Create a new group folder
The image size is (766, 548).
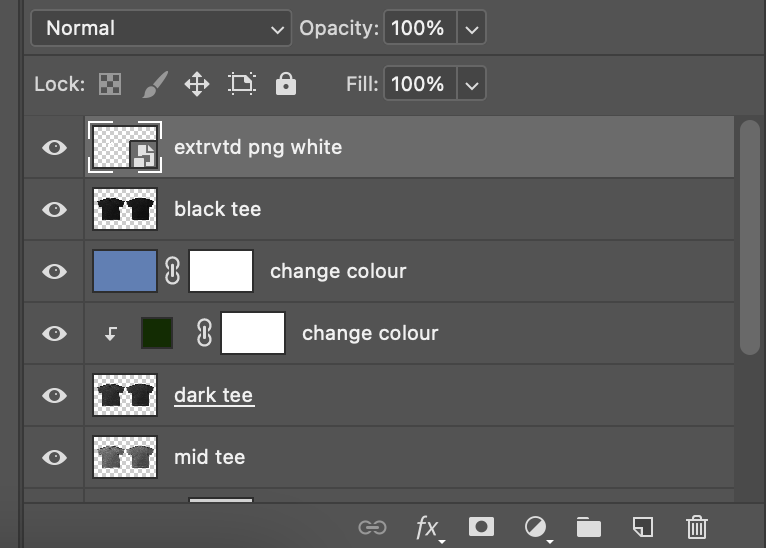coord(589,526)
